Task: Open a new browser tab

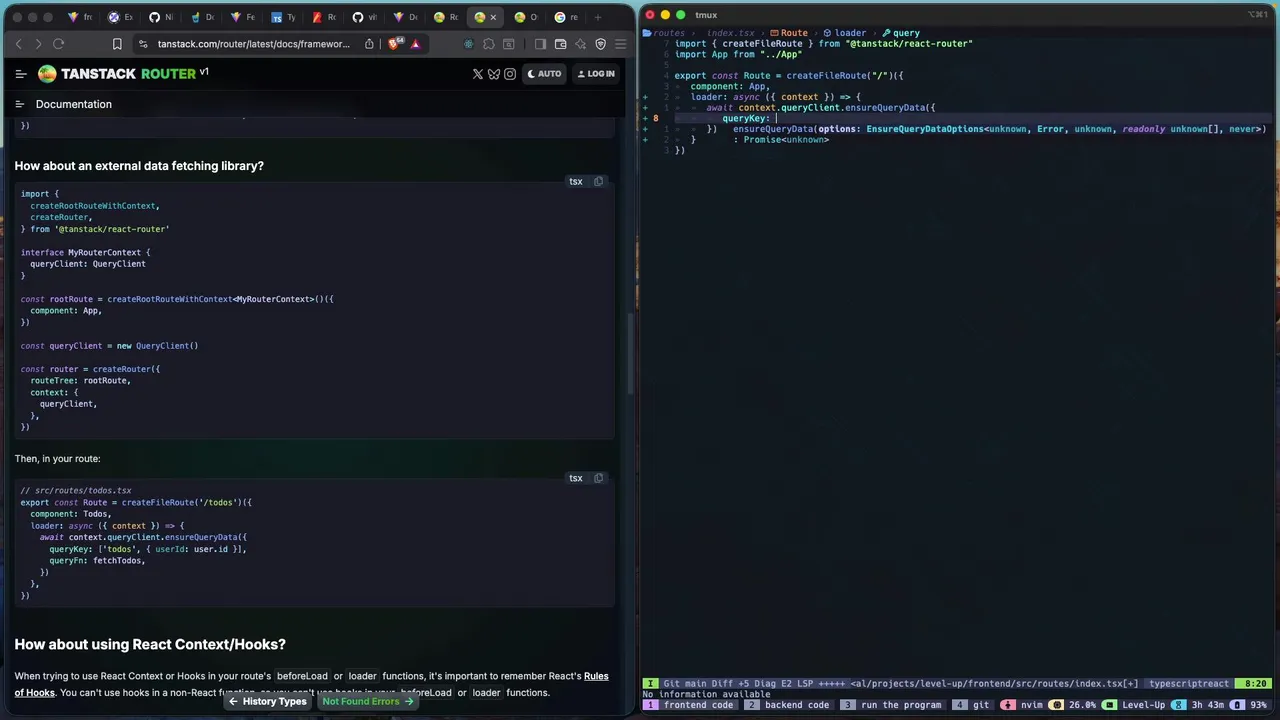Action: tap(598, 17)
